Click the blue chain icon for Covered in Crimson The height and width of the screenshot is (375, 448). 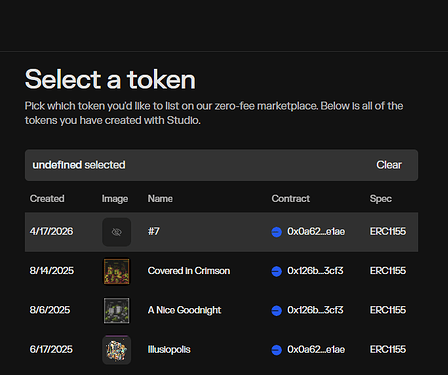pos(276,271)
